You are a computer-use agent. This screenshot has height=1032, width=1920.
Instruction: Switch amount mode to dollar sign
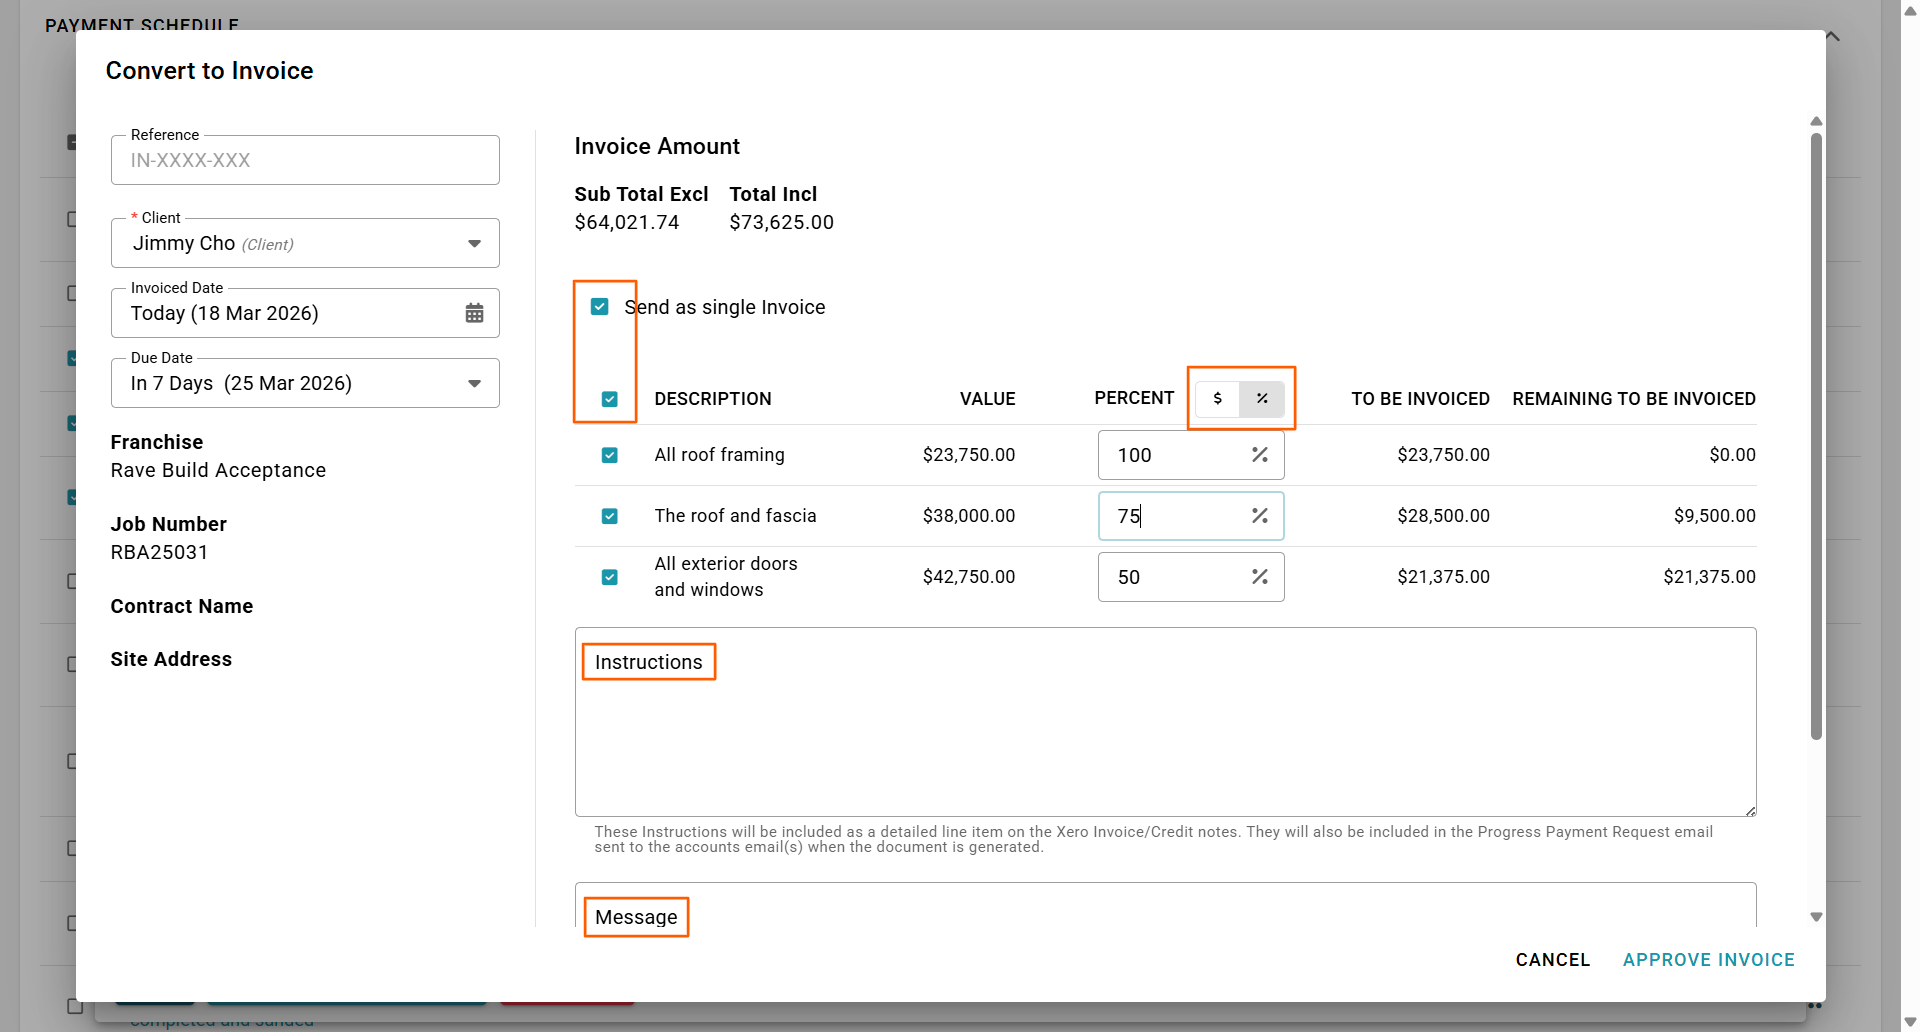tap(1217, 398)
